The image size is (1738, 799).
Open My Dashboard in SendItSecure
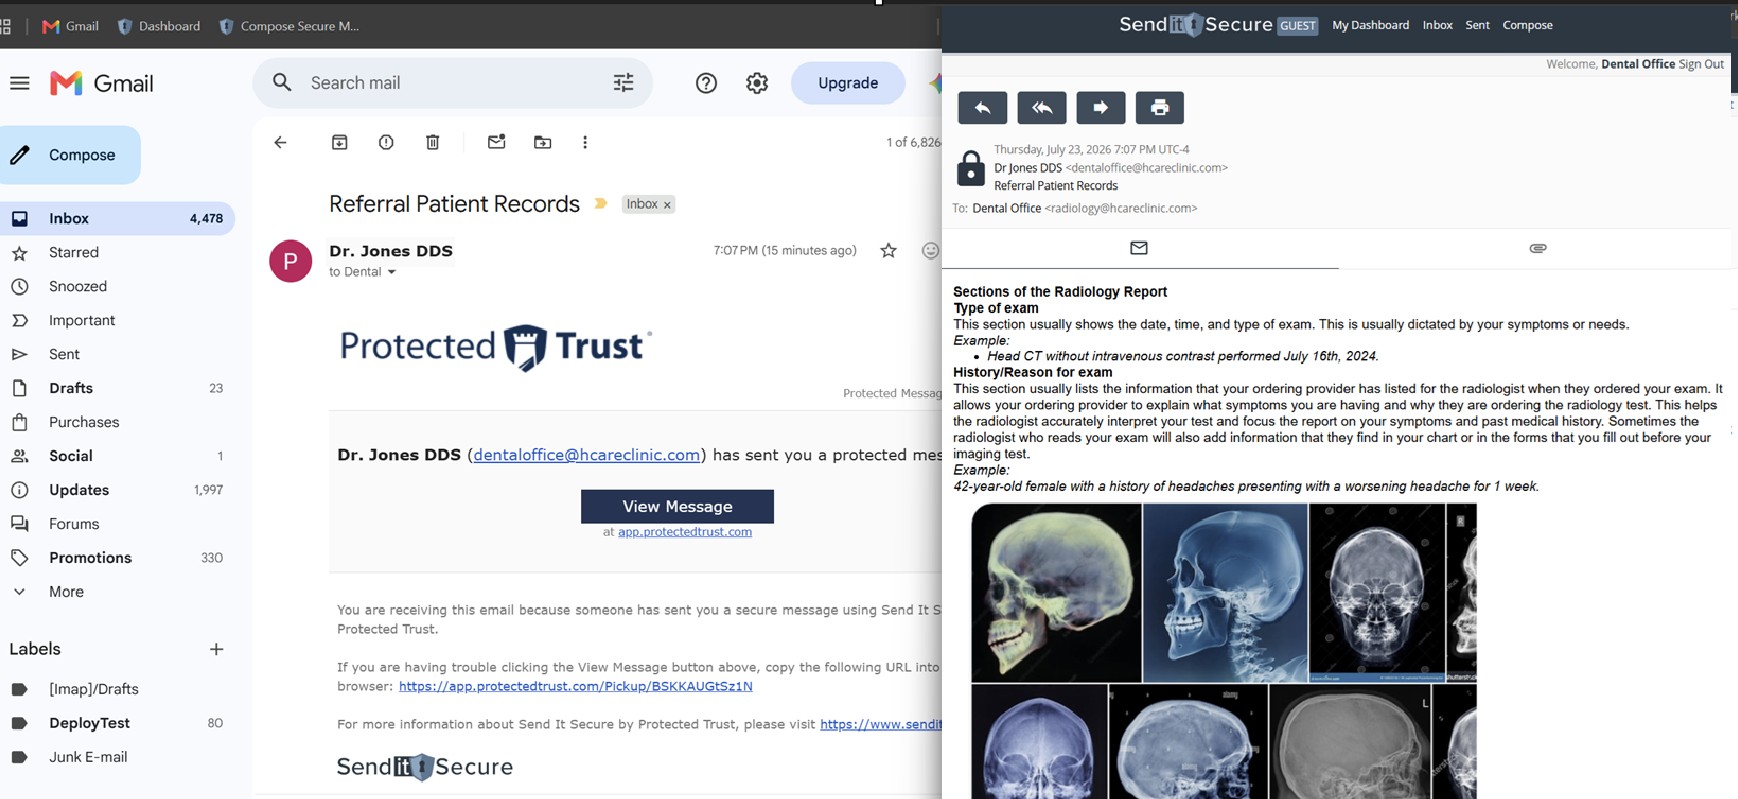click(1370, 25)
